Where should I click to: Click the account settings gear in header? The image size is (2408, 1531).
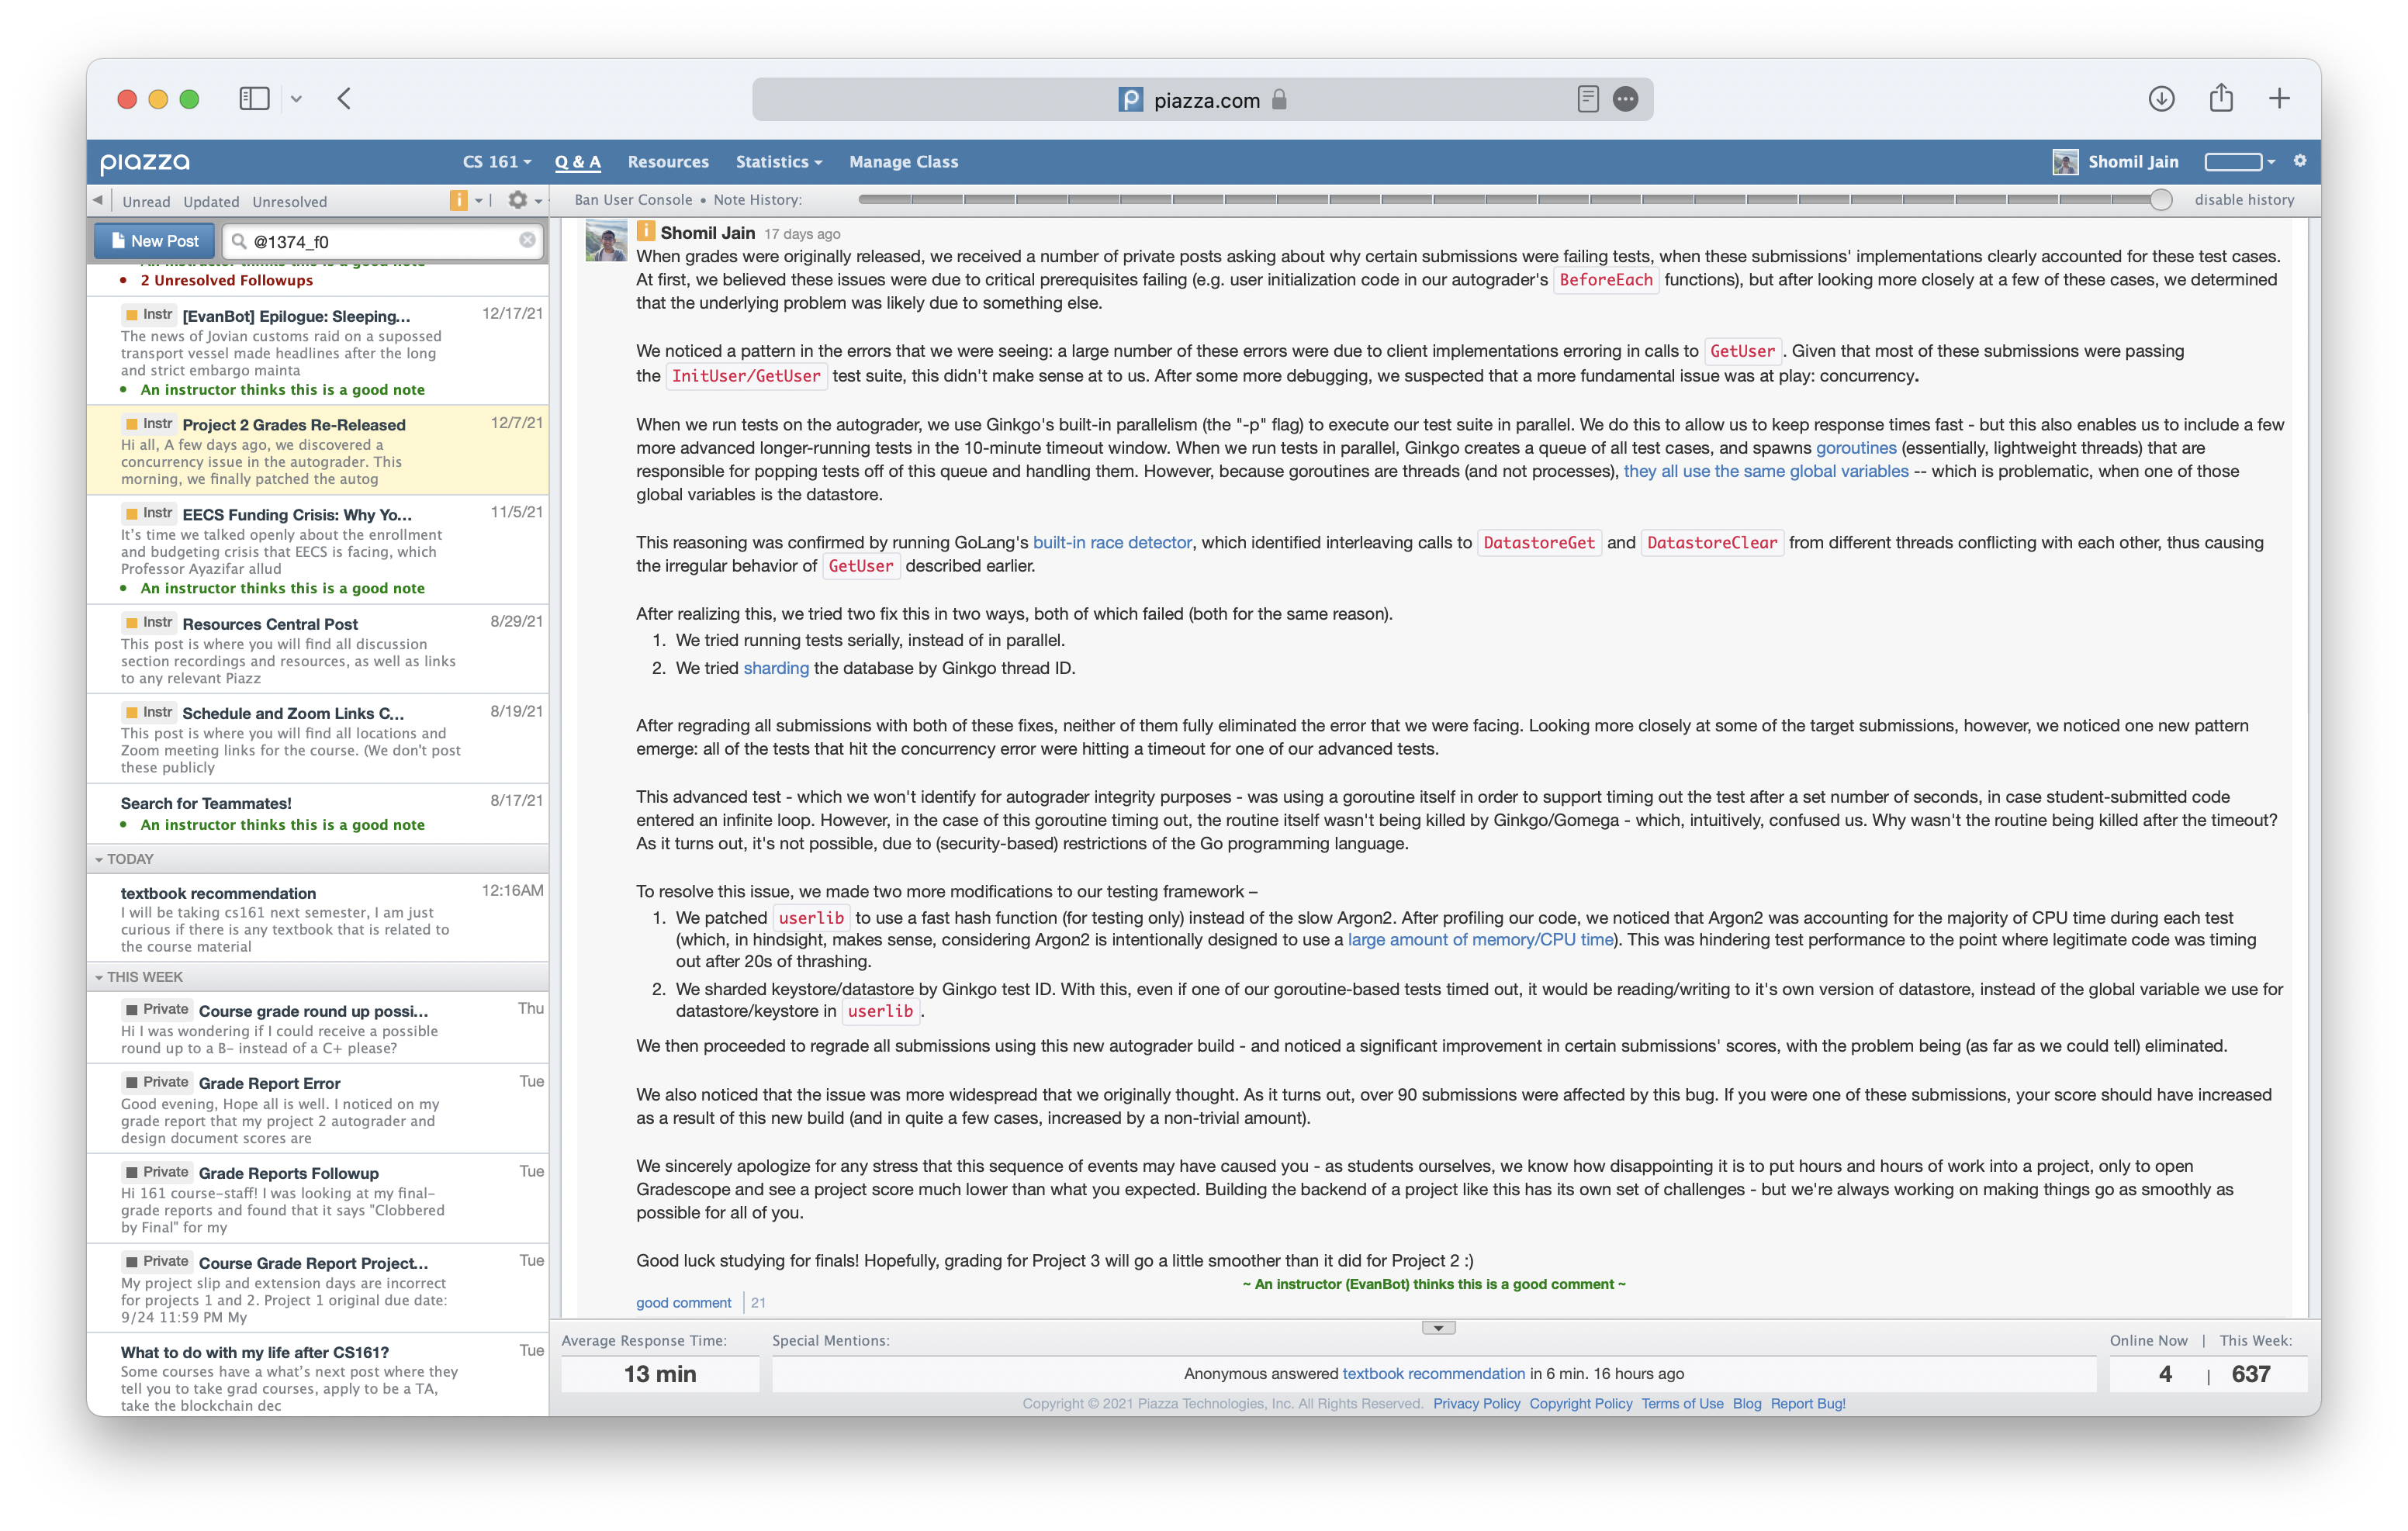point(2300,161)
